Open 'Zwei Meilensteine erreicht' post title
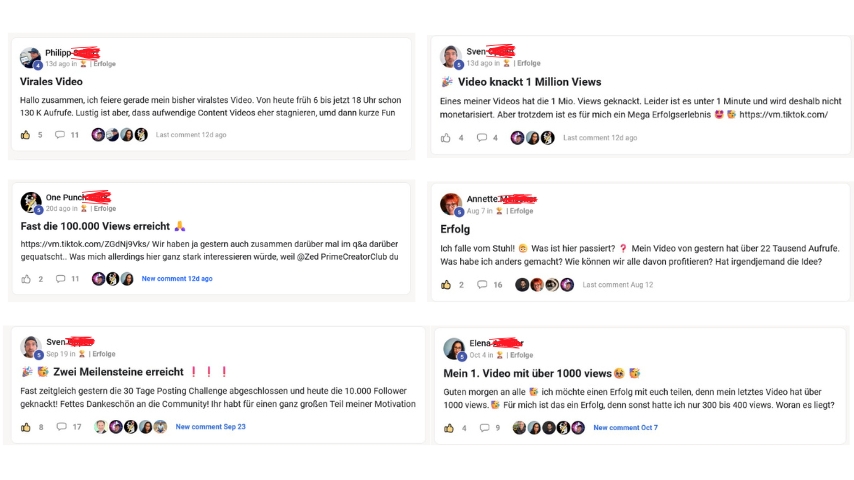This screenshot has width=854, height=480. (x=112, y=372)
